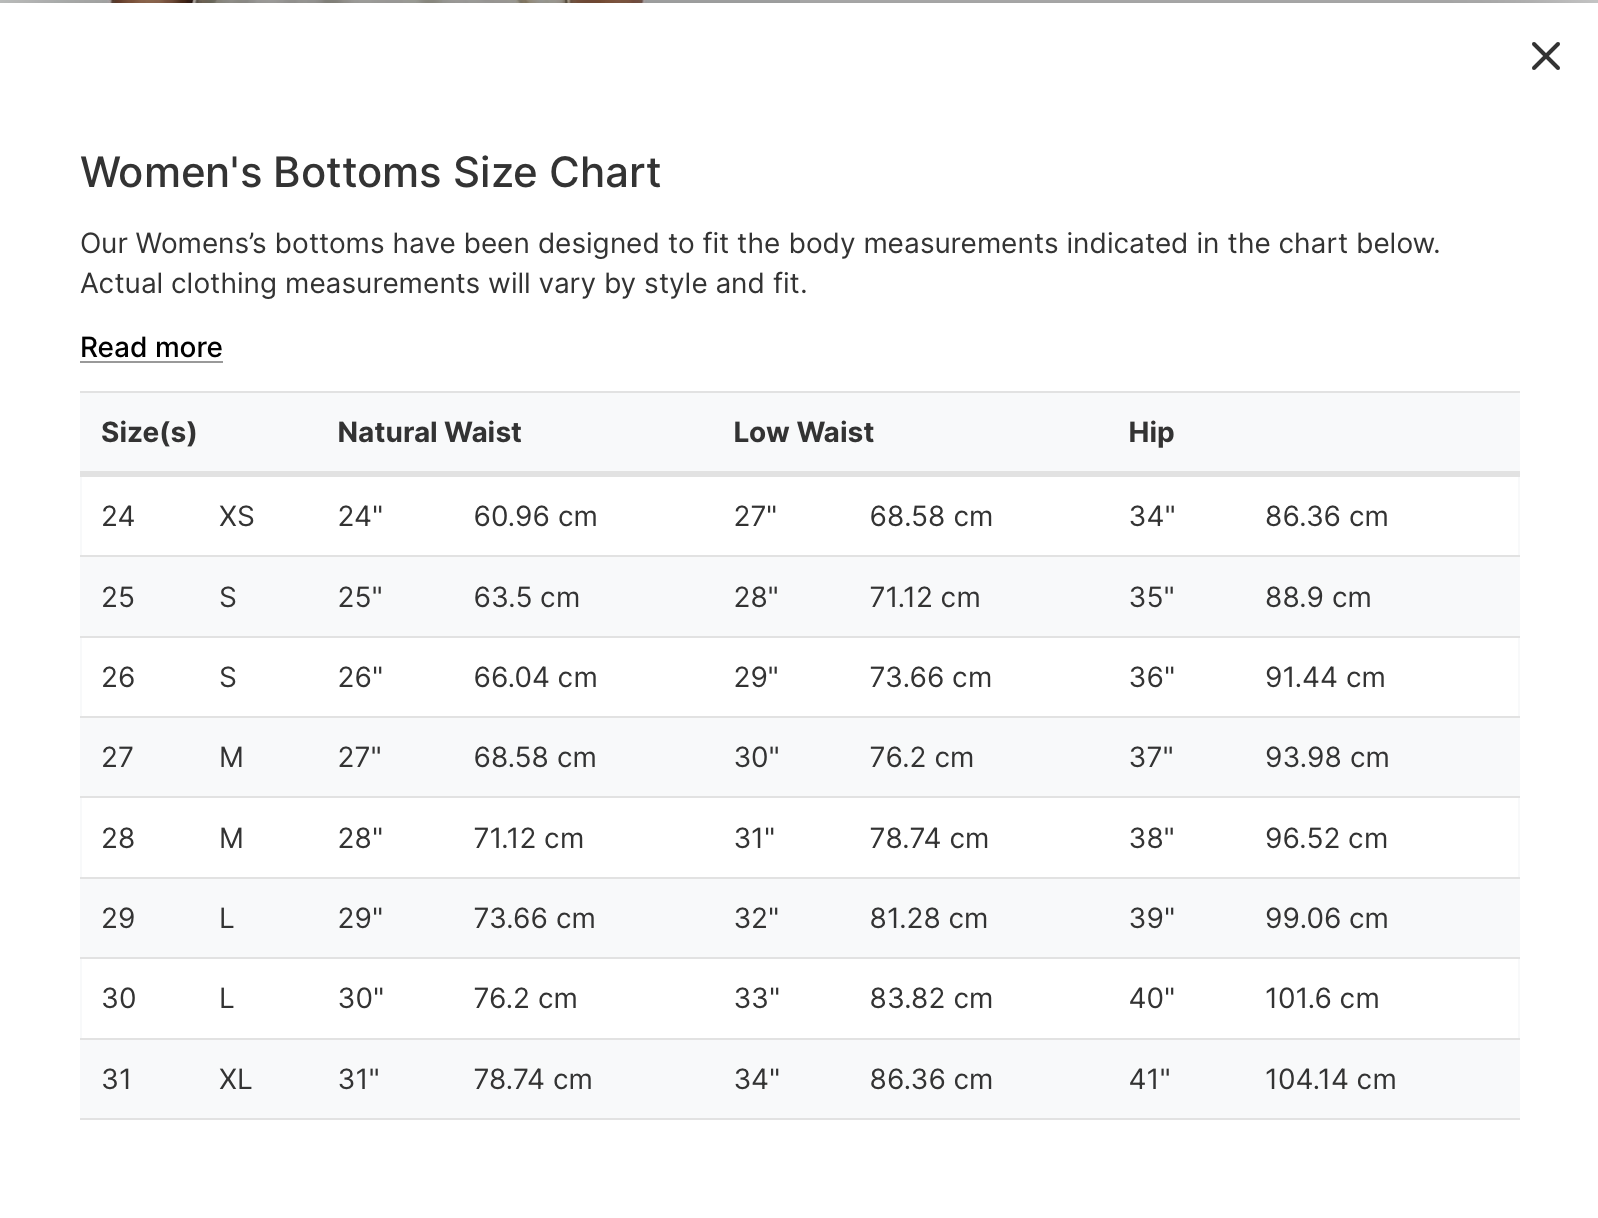The height and width of the screenshot is (1218, 1598).
Task: Click the Hip column header
Action: (x=1151, y=432)
